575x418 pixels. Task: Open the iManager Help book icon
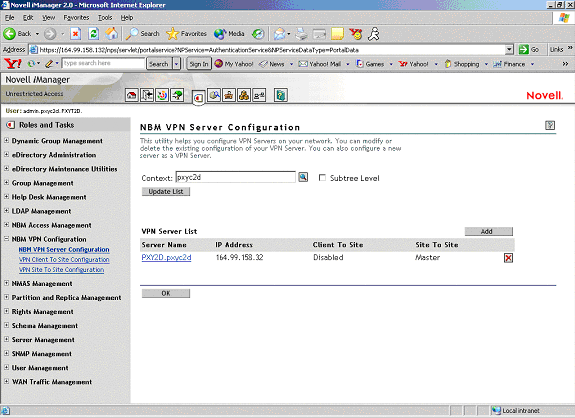pyautogui.click(x=281, y=95)
